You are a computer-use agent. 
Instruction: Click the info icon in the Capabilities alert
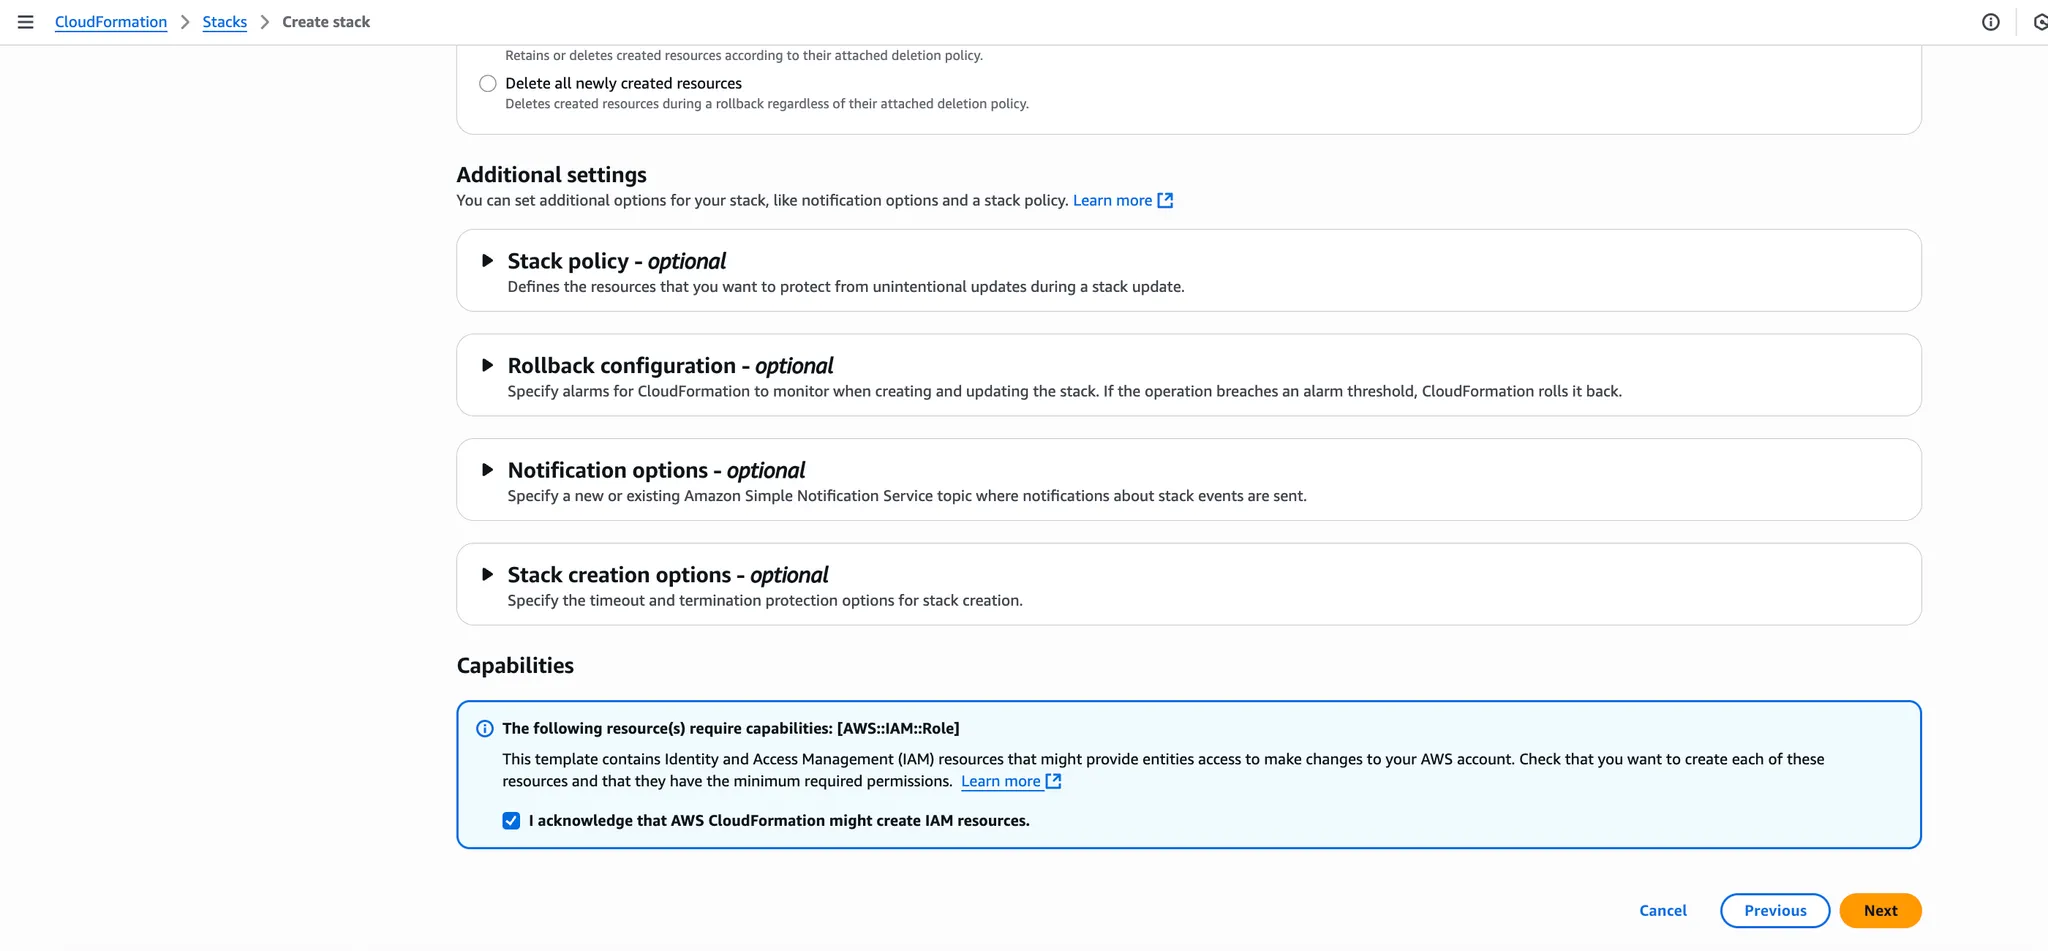(485, 729)
